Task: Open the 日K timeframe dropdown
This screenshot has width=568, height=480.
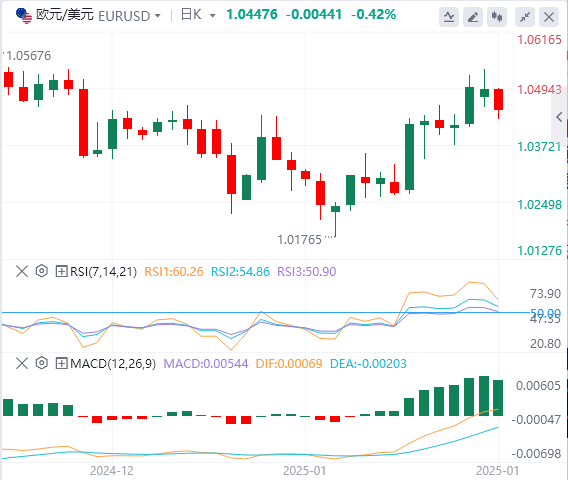Action: coord(198,15)
